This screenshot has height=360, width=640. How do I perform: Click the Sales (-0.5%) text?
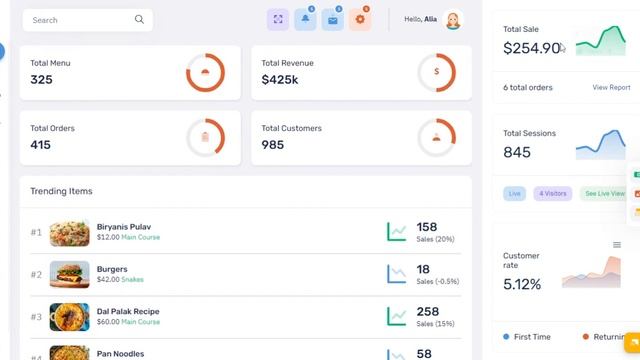click(438, 282)
